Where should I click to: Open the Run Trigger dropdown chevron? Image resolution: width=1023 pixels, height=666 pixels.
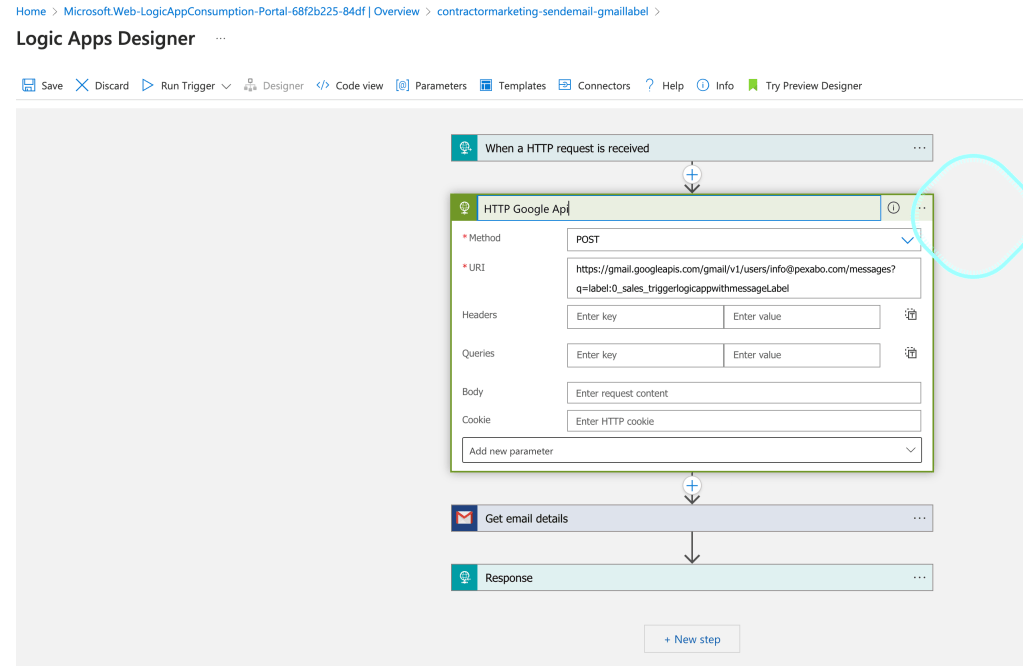pyautogui.click(x=226, y=86)
